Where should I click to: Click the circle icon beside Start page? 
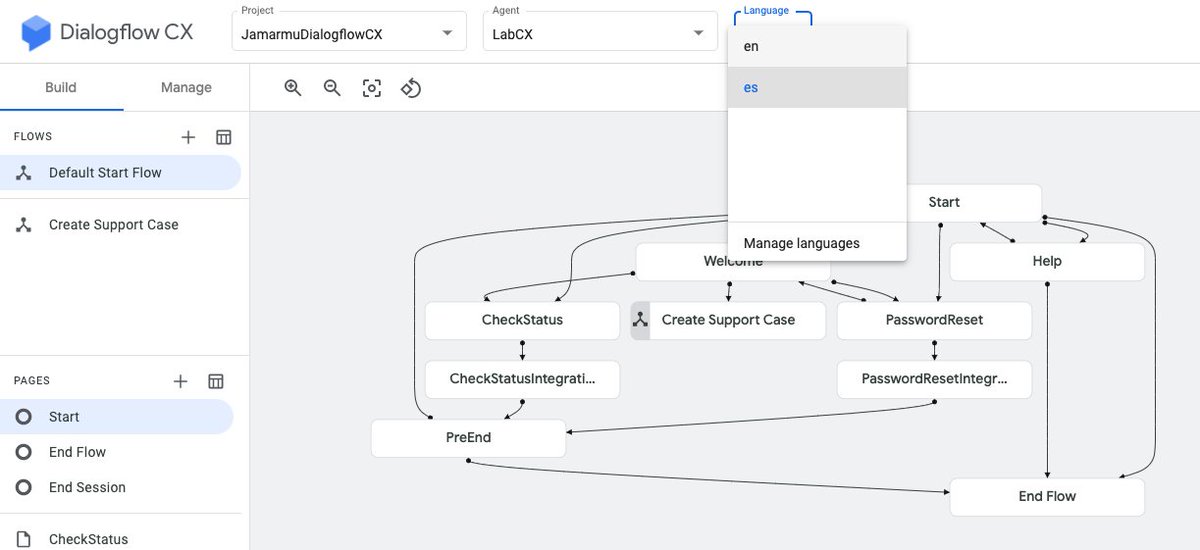click(24, 417)
